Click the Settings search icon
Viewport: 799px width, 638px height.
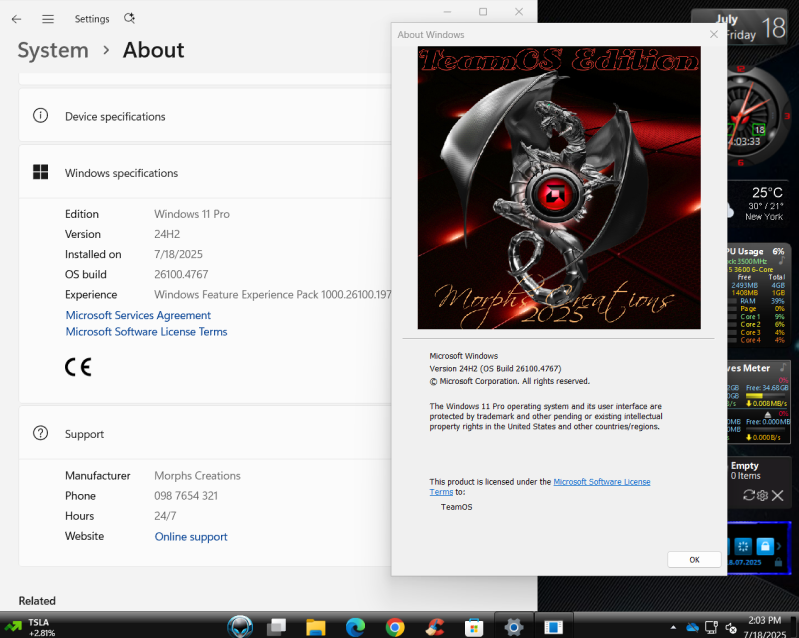(129, 18)
